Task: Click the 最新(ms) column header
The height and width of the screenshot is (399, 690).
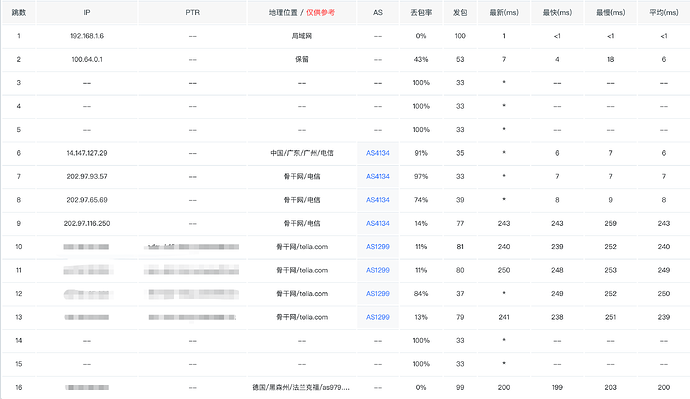Action: 504,12
